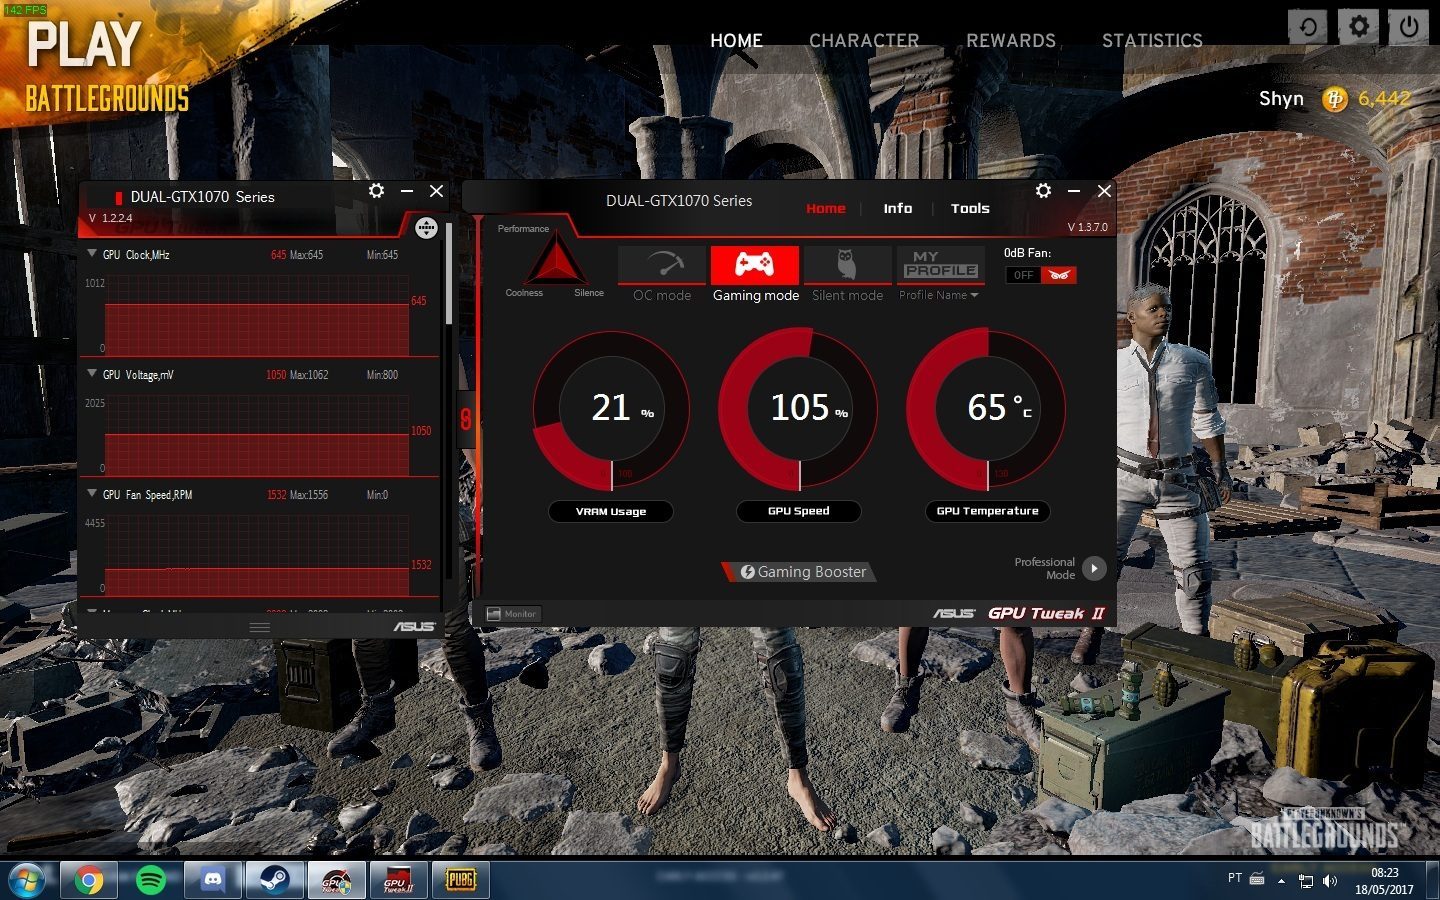Click the 6,442 BP balance
Image resolution: width=1440 pixels, height=900 pixels.
pos(1384,98)
